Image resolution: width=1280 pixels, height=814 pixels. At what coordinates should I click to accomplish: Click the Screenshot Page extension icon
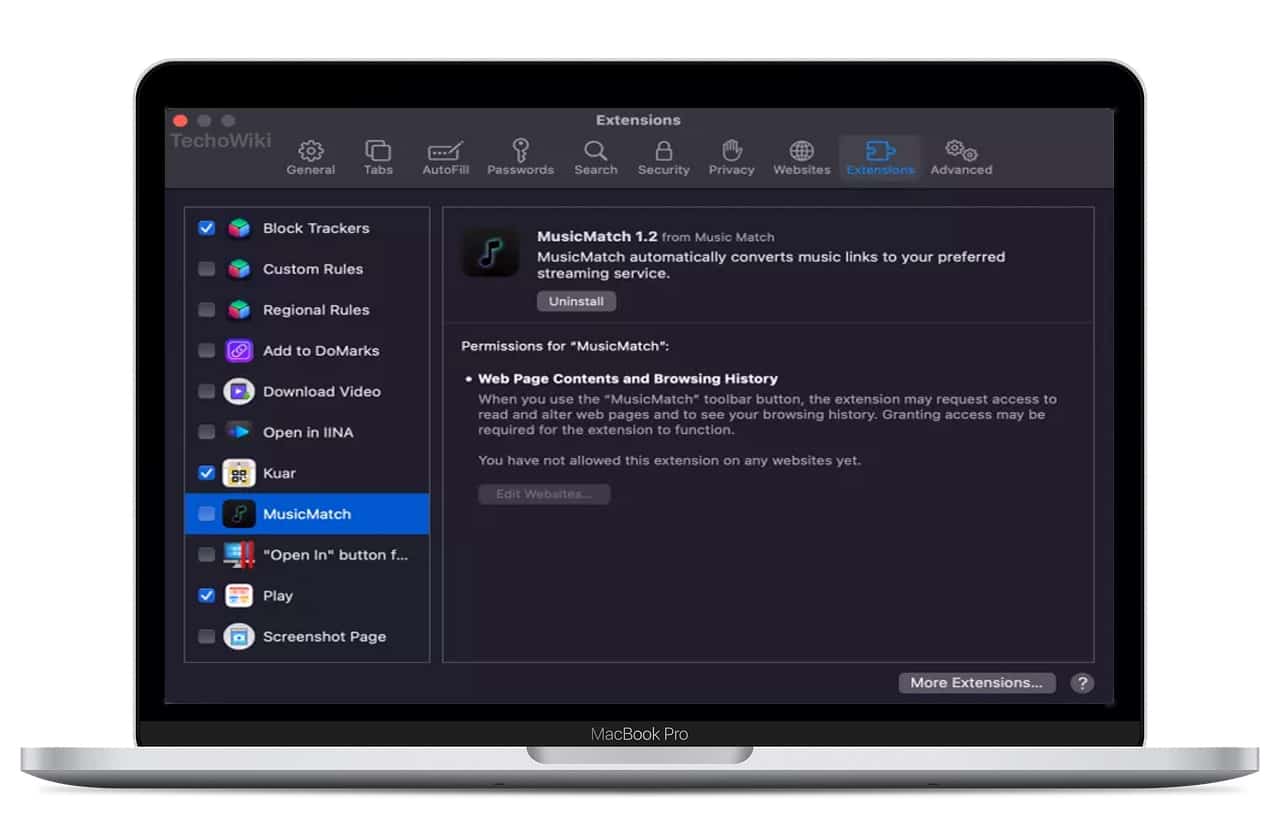pyautogui.click(x=239, y=637)
